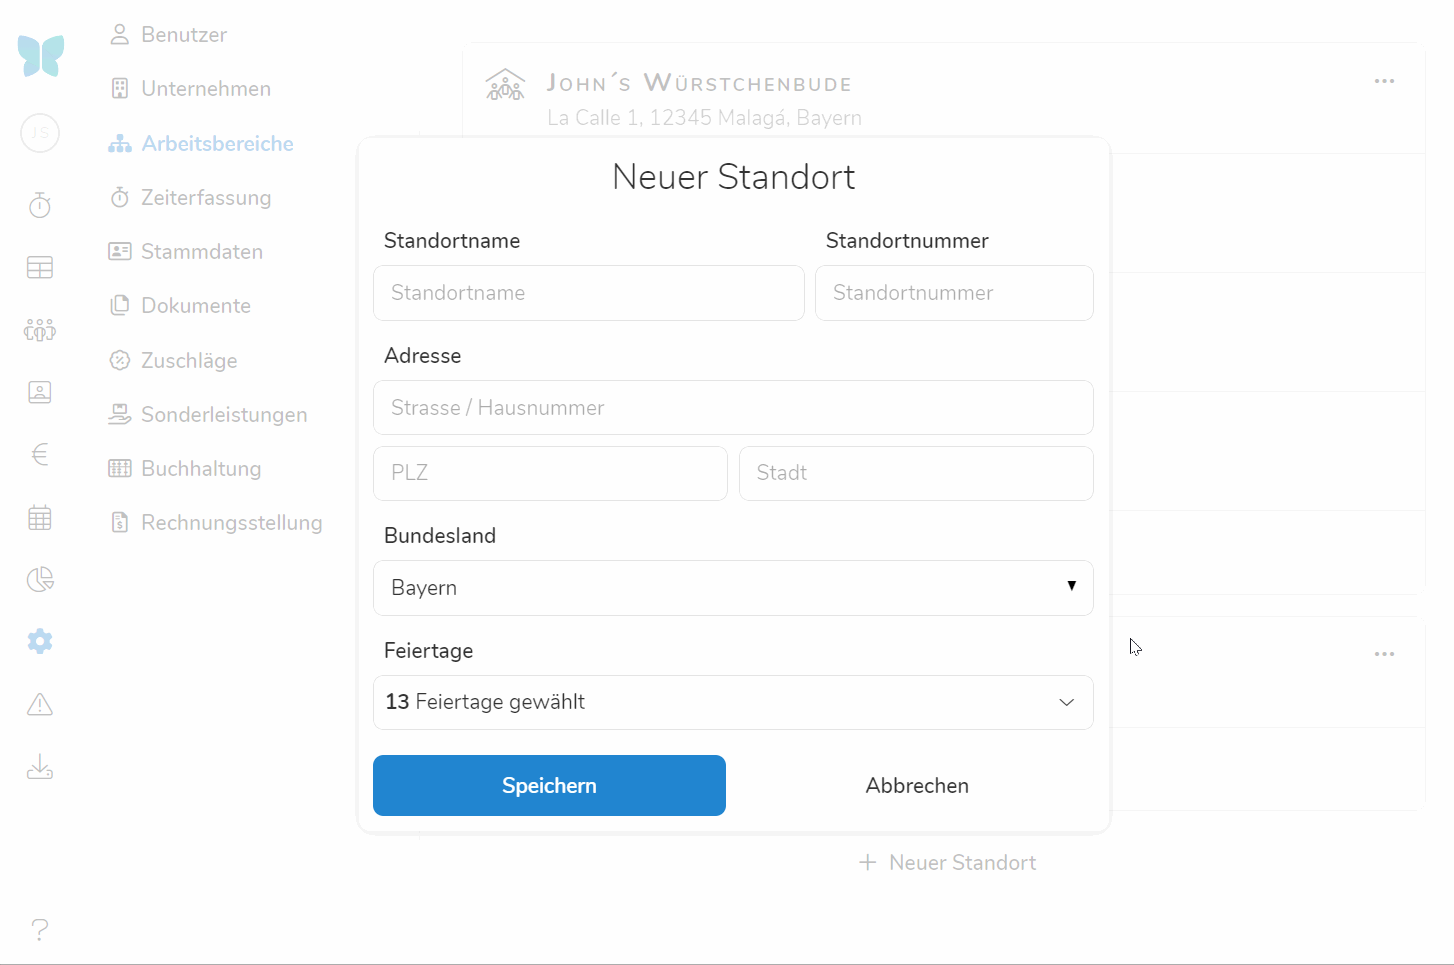Cancel the dialog with Abbrechen
Screen dimensions: 1454x965
click(x=917, y=786)
